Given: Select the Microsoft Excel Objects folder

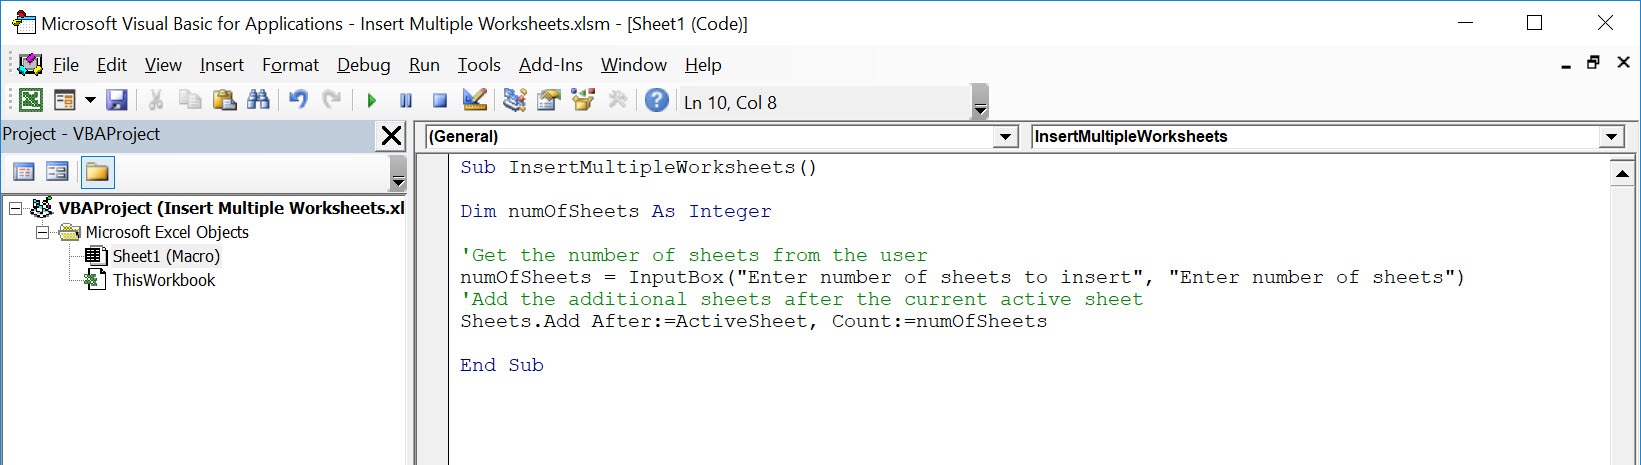Looking at the screenshot, I should 167,232.
